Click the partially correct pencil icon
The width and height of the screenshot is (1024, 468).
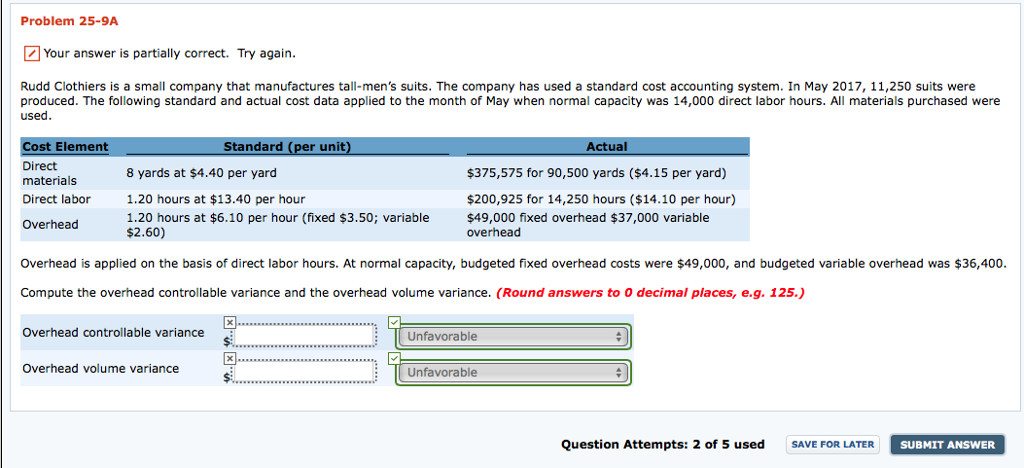(x=31, y=53)
